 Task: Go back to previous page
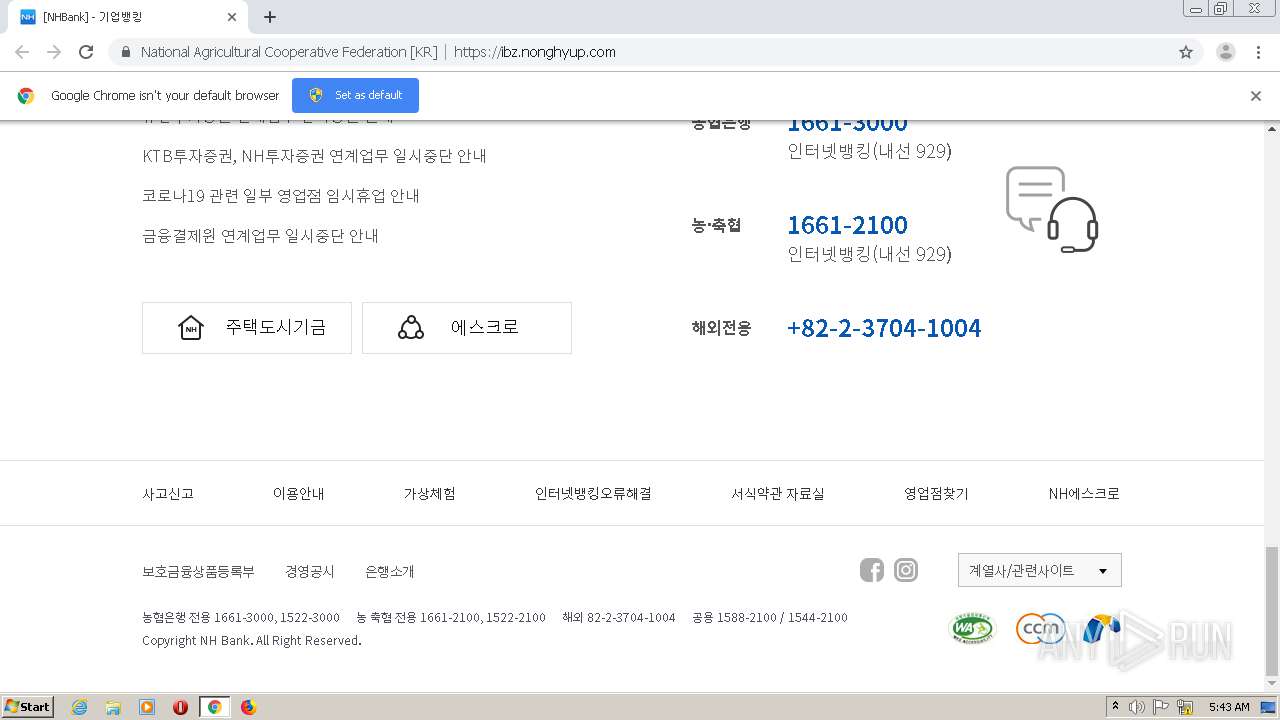click(x=22, y=52)
